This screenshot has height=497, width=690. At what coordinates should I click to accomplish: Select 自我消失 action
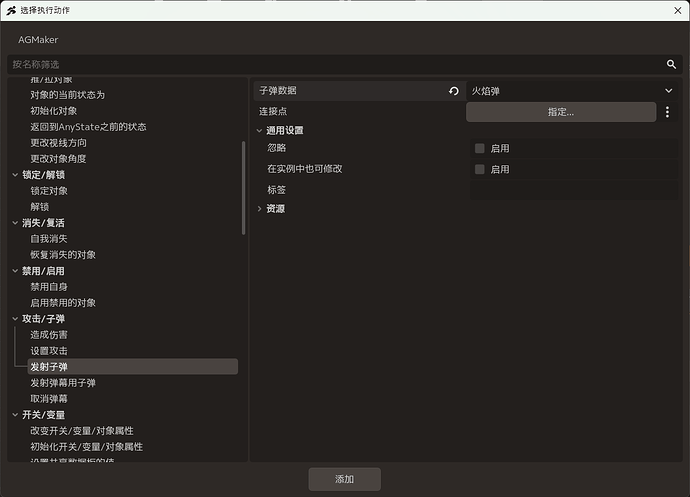point(49,239)
